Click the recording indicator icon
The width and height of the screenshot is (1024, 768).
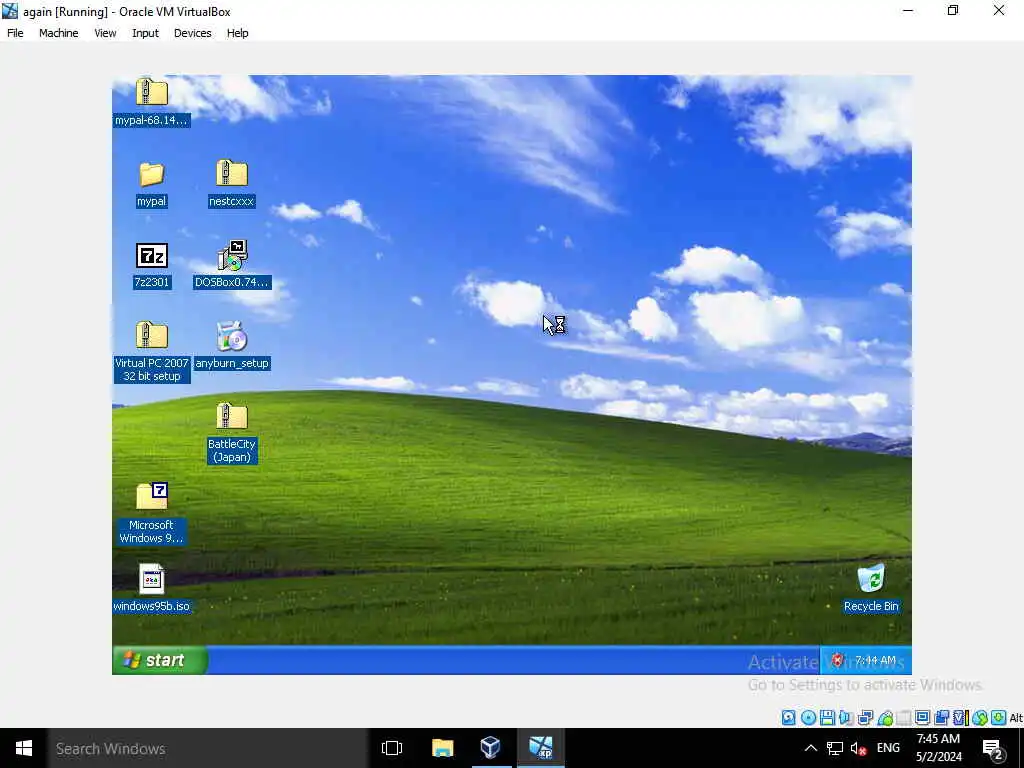coord(941,718)
